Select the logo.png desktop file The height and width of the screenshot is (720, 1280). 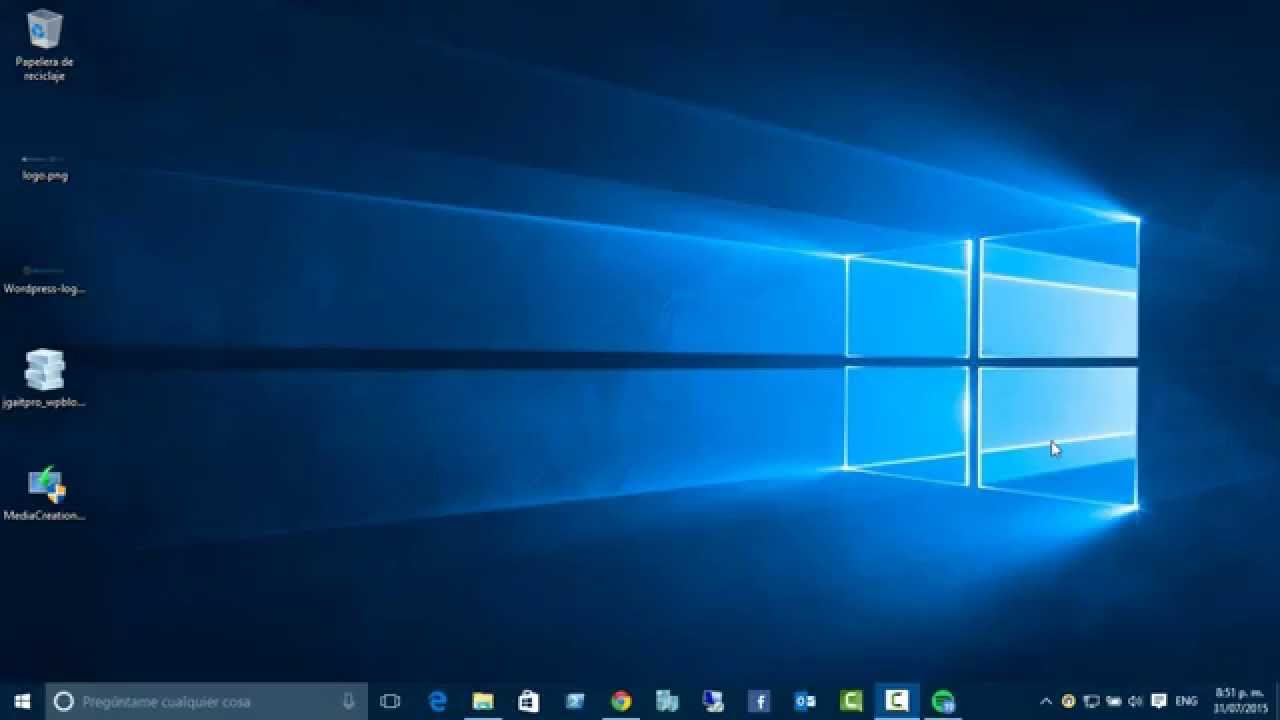point(44,166)
